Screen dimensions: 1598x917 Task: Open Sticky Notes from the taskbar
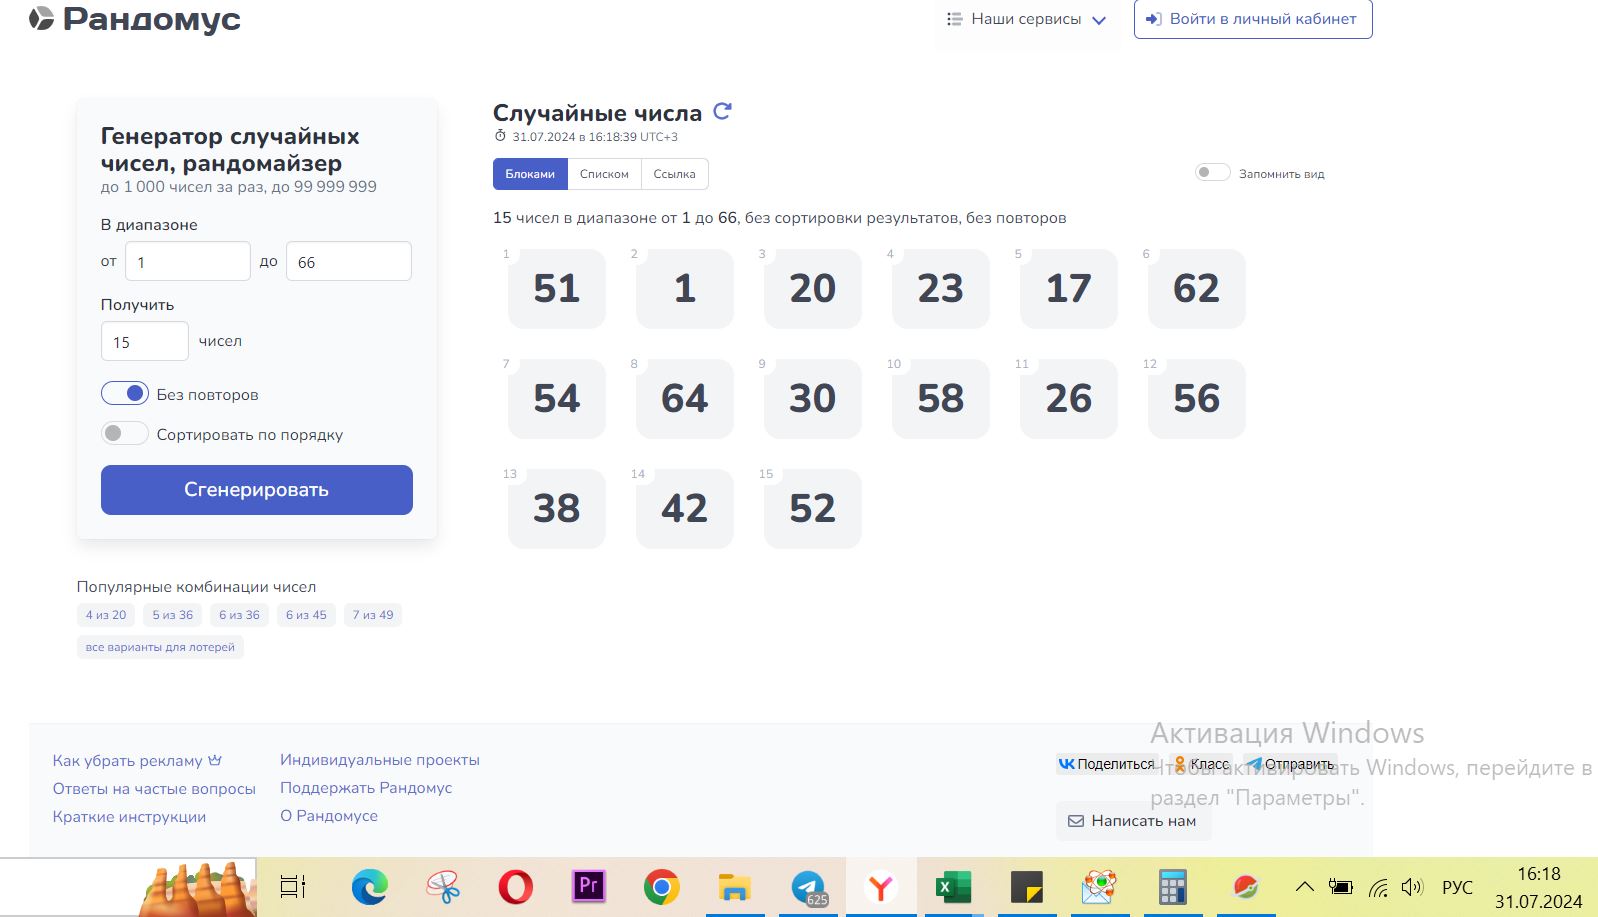tap(1026, 887)
